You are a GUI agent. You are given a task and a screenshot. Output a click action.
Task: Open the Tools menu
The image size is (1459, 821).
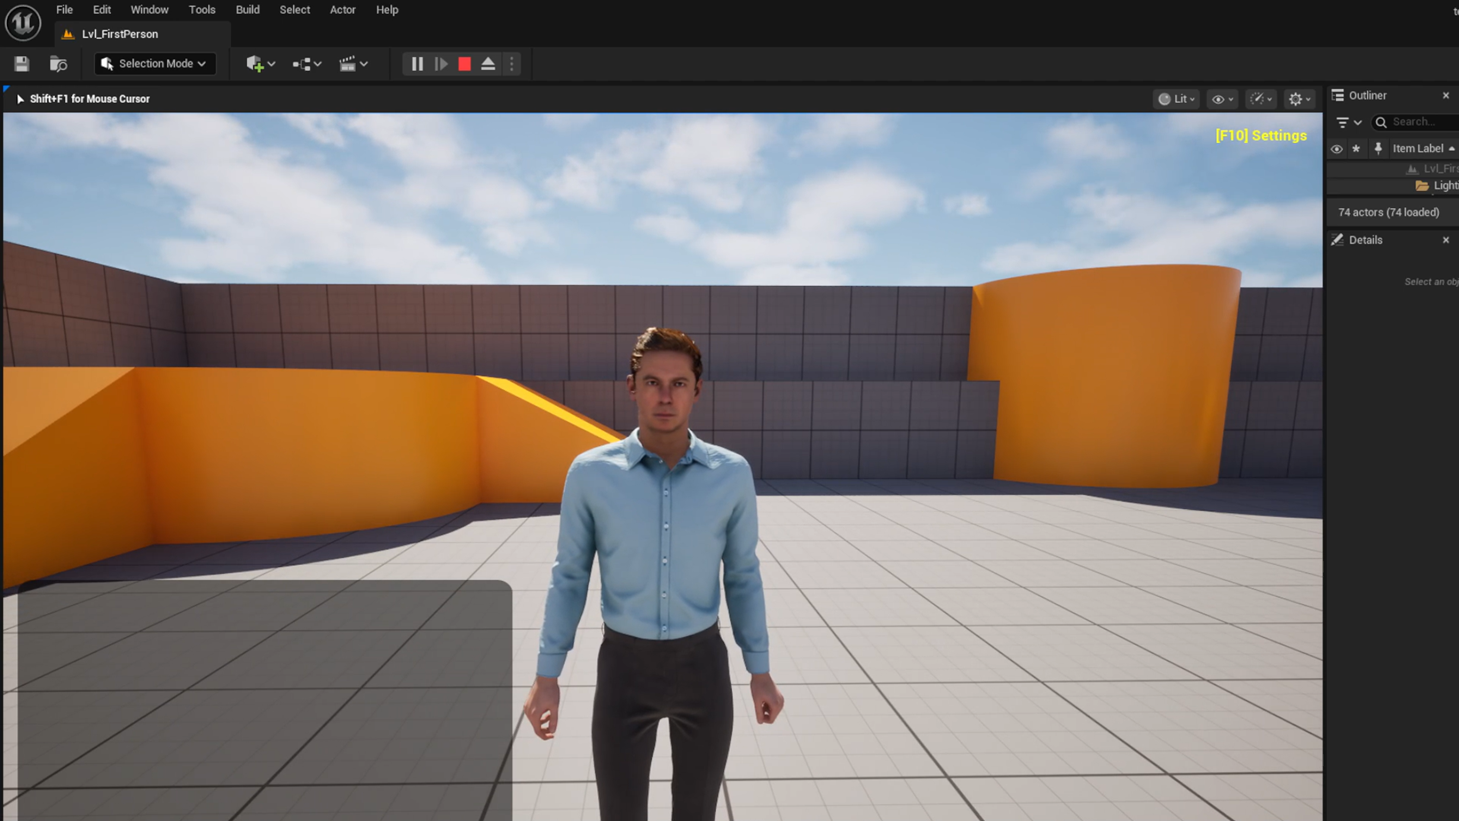(x=202, y=10)
